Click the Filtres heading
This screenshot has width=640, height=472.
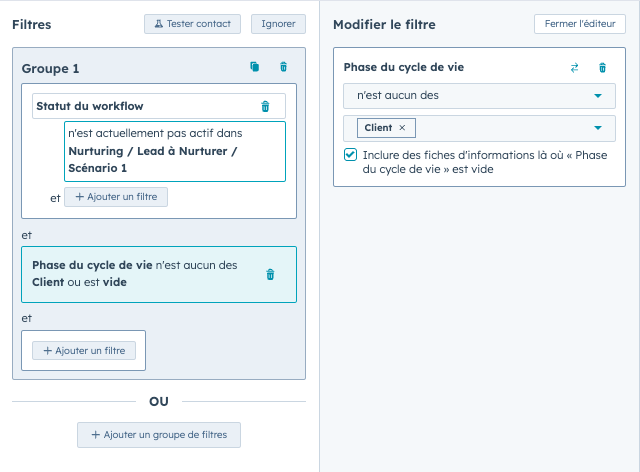[x=31, y=24]
